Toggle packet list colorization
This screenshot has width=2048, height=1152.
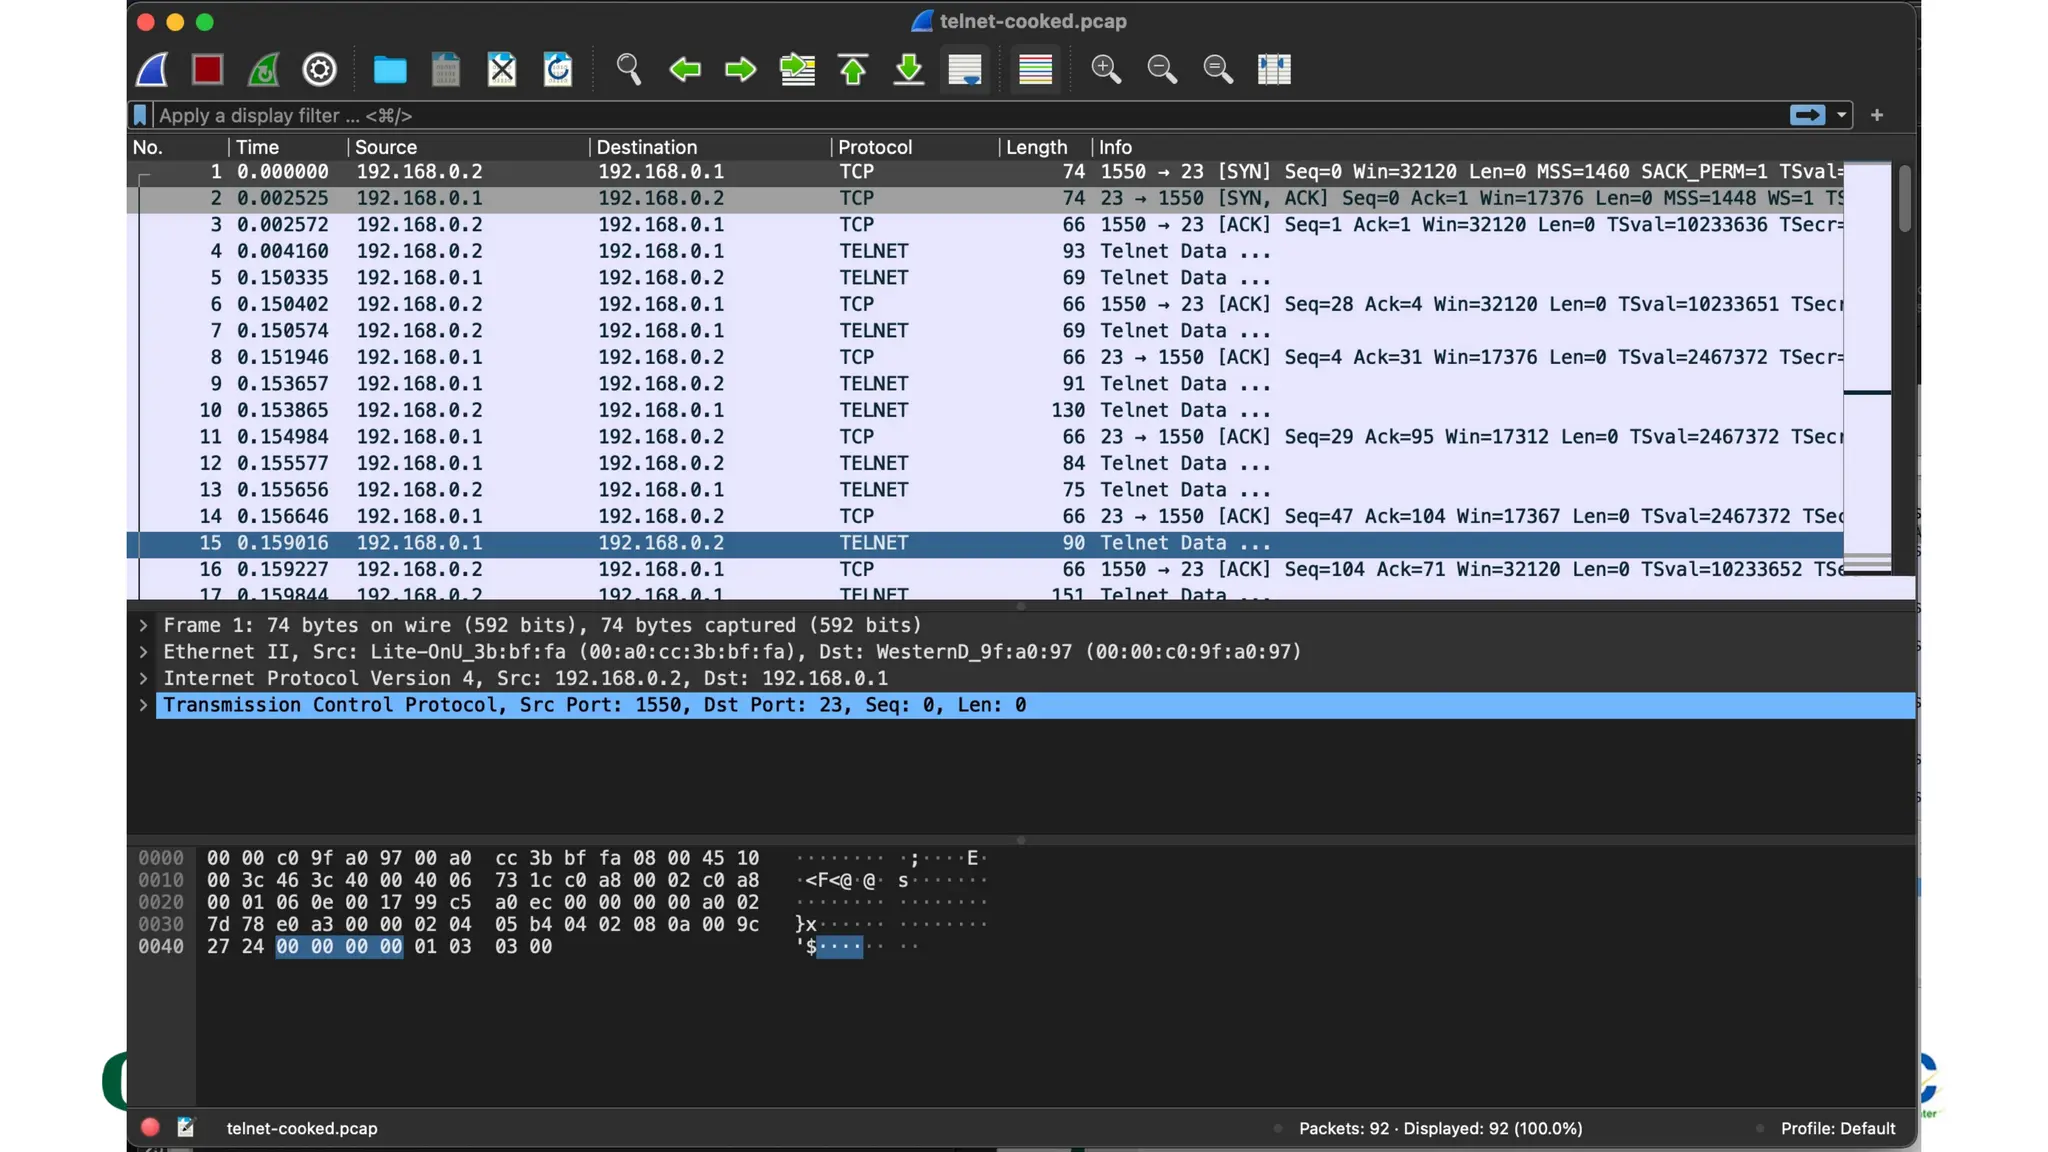1035,70
